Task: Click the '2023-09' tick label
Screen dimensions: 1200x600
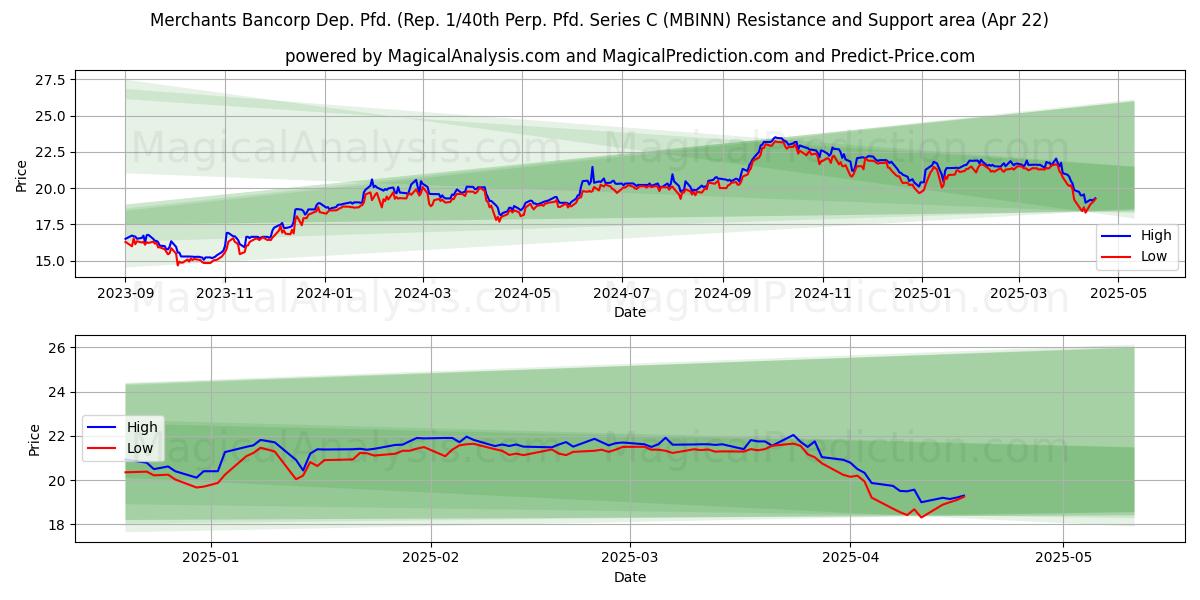Action: pos(125,294)
